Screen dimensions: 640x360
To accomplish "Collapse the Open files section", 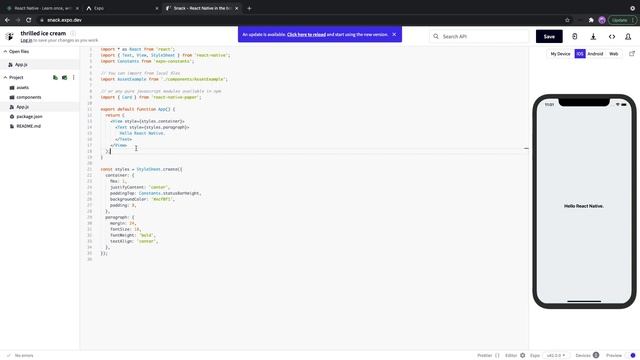I will (x=5, y=51).
